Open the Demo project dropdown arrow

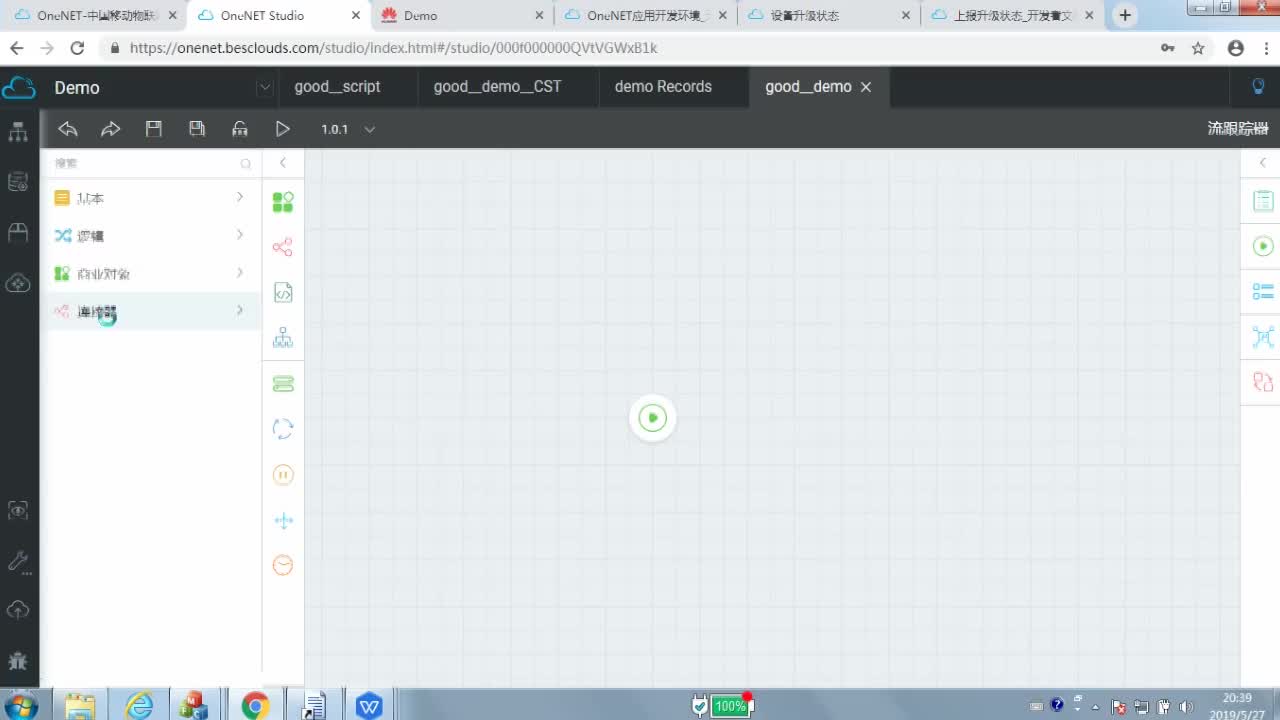click(x=264, y=87)
